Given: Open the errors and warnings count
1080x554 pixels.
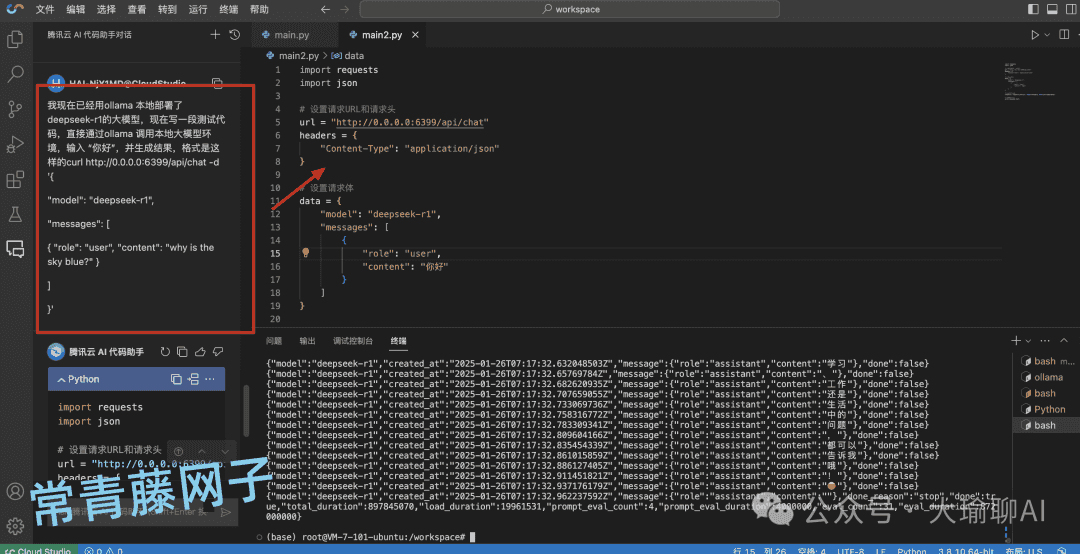Looking at the screenshot, I should click(x=103, y=551).
